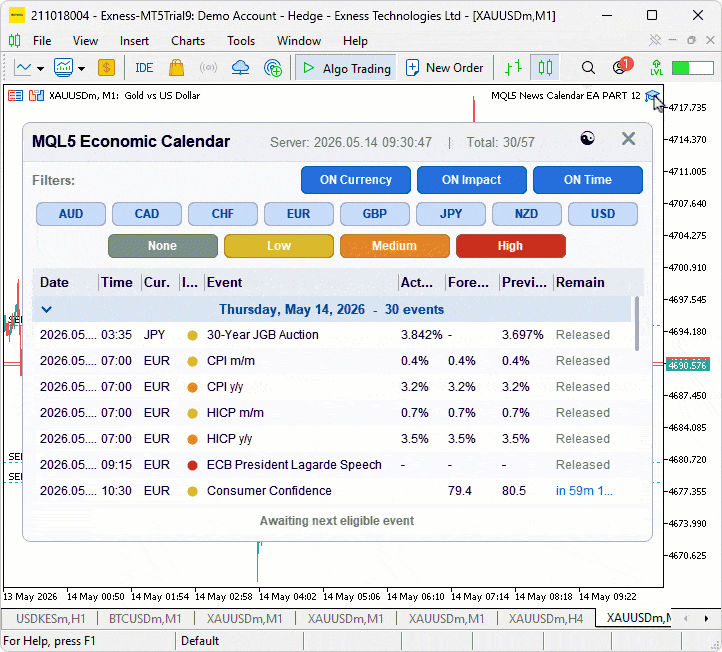This screenshot has height=652, width=722.
Task: Toggle the ON Time filter
Action: click(588, 180)
